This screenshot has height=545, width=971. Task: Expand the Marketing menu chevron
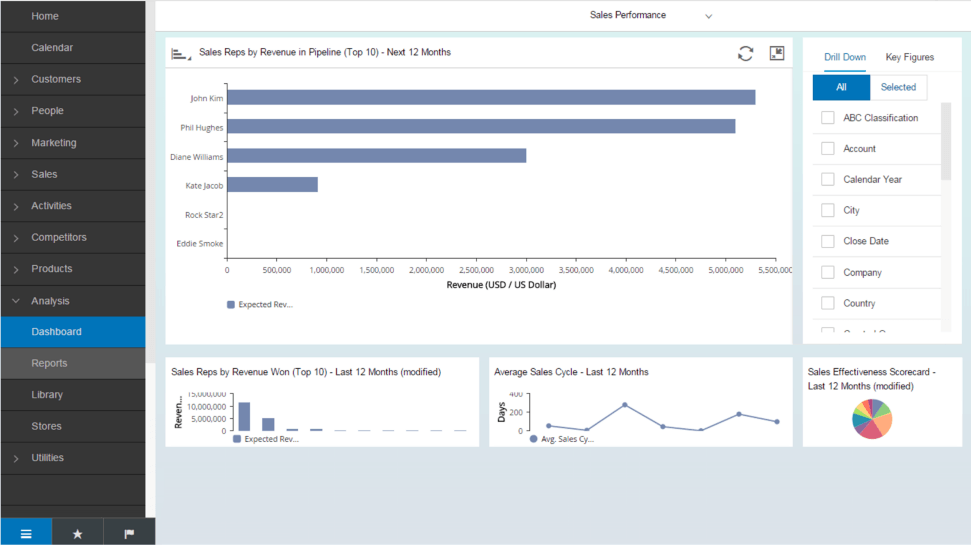click(x=16, y=143)
